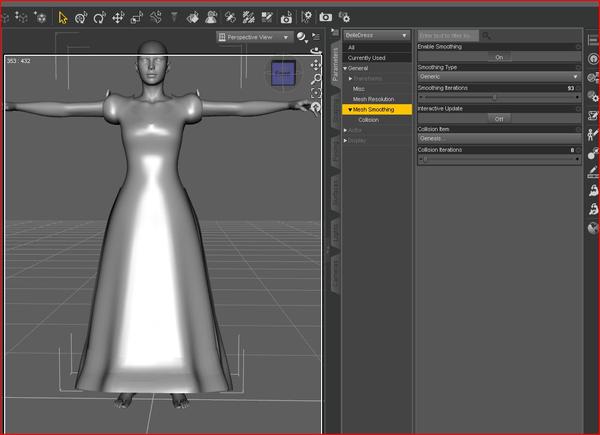Click the property filter text field

[x=447, y=35]
